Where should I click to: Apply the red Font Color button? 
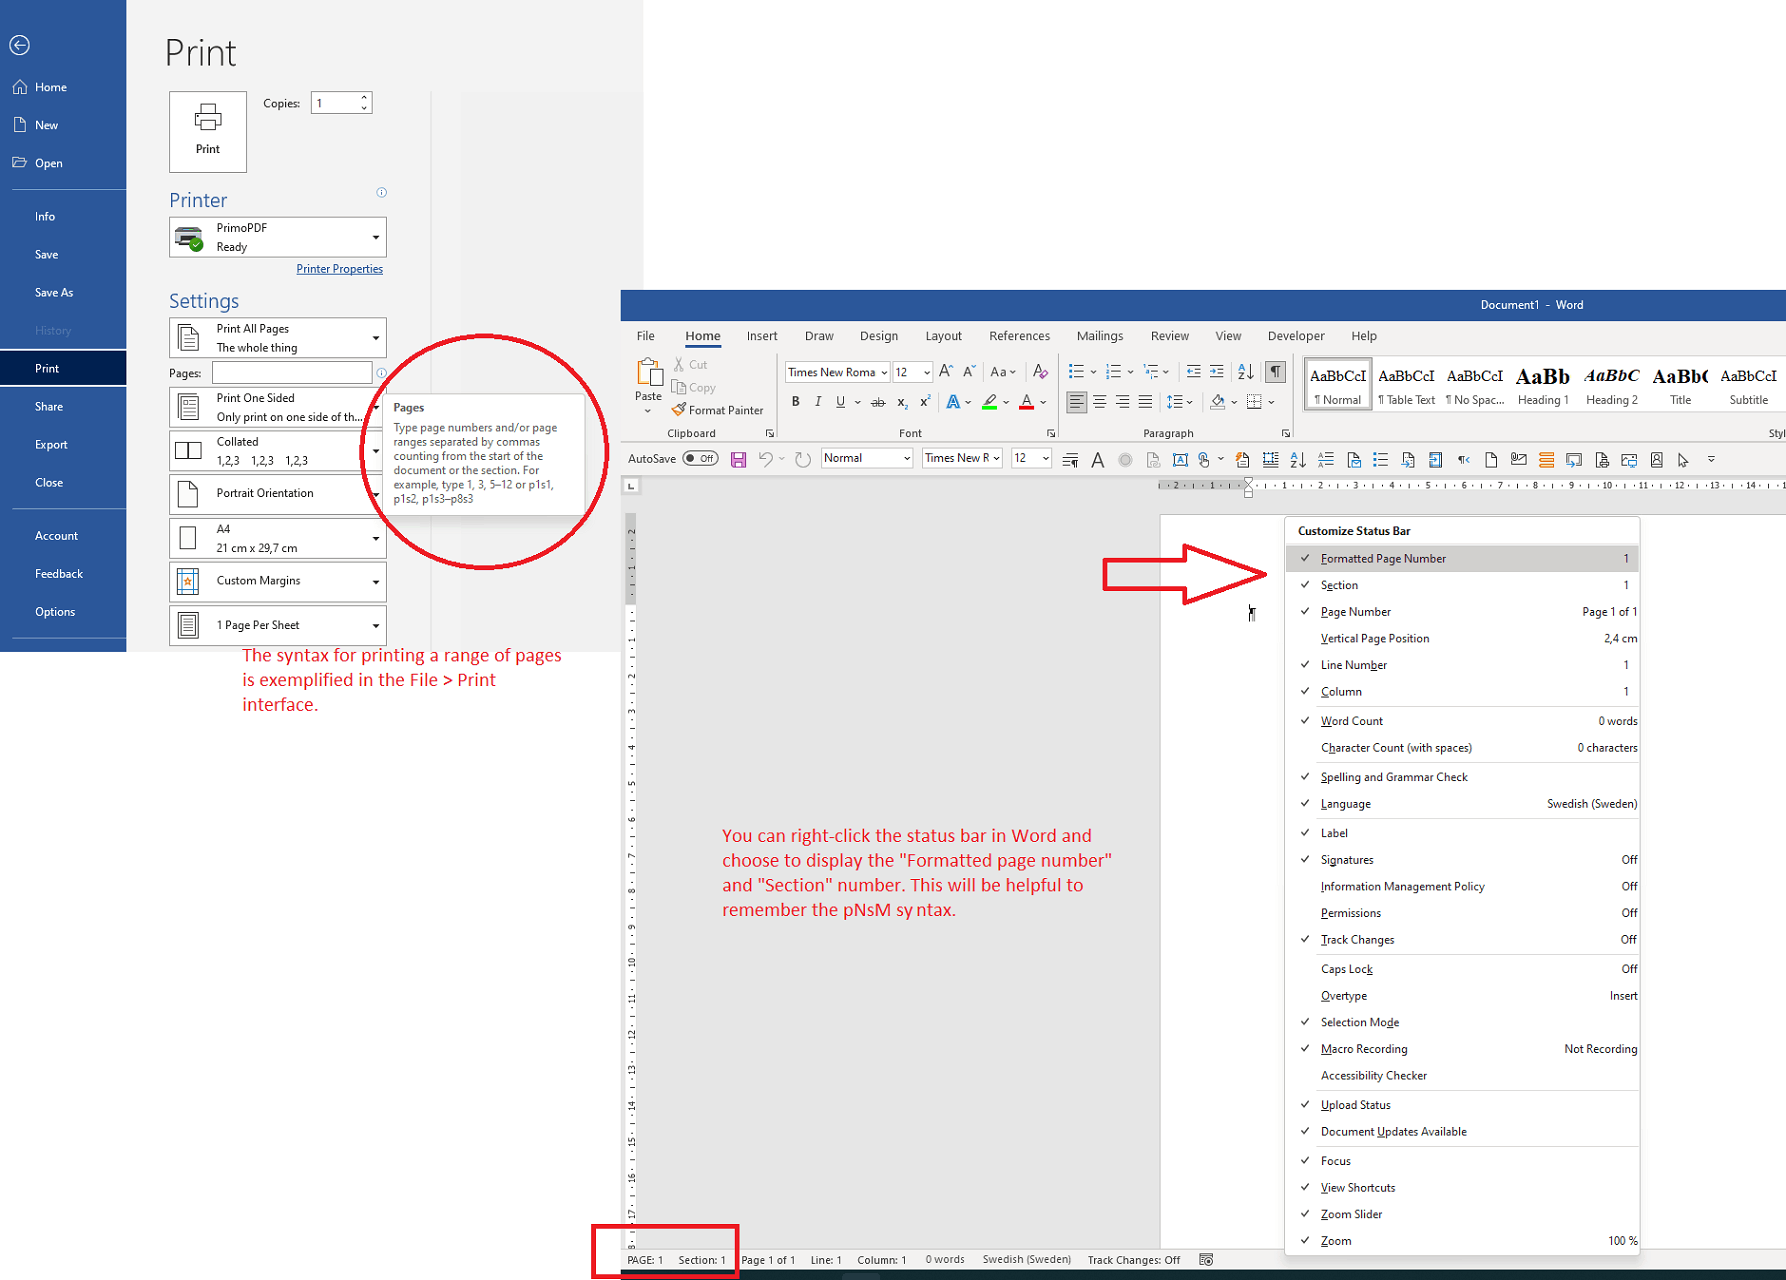[1026, 402]
